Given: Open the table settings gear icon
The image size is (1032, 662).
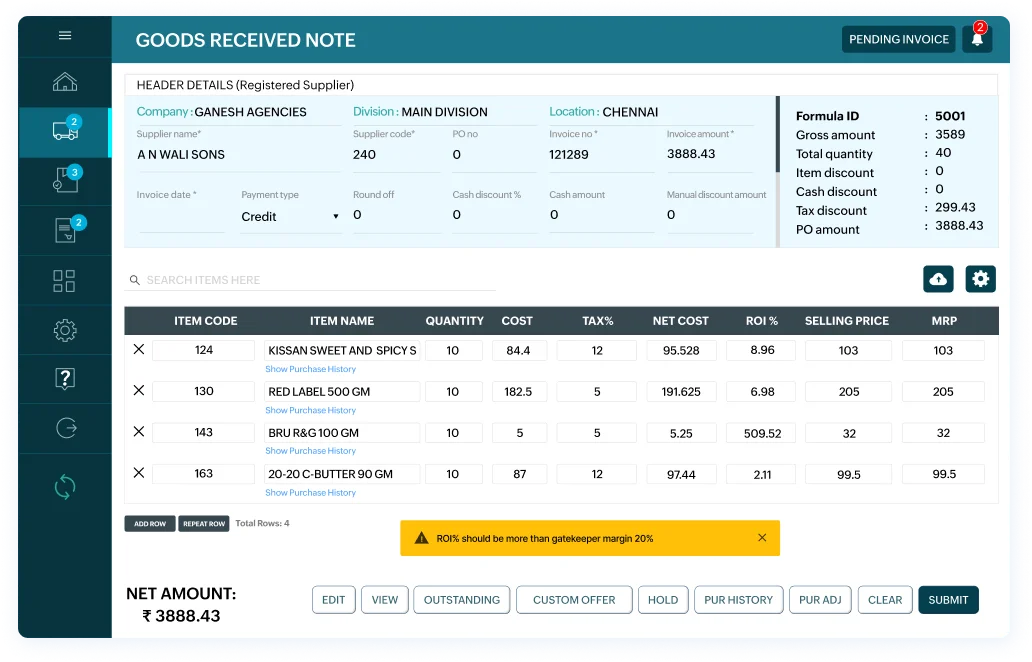Looking at the screenshot, I should pos(980,279).
